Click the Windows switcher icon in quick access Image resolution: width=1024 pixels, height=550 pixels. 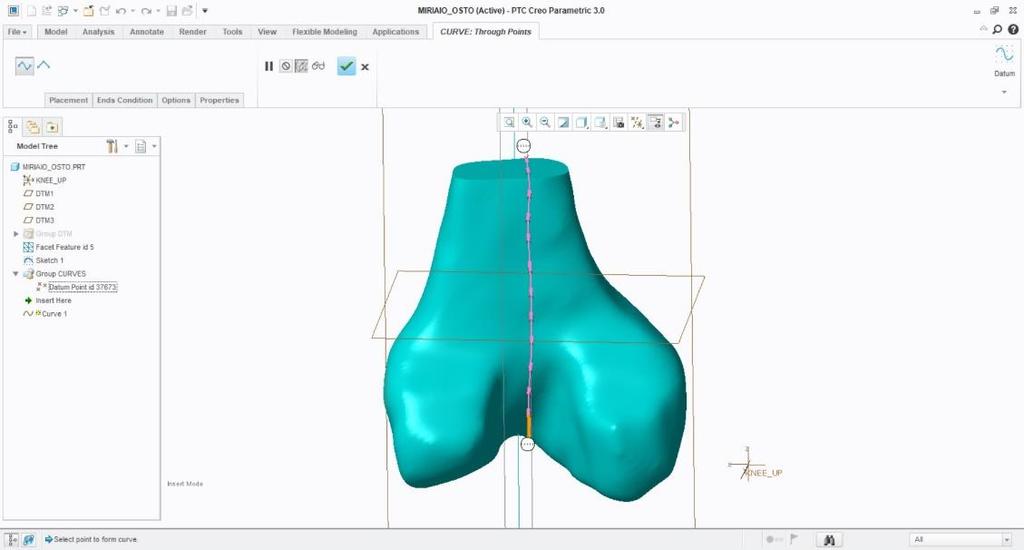63,11
